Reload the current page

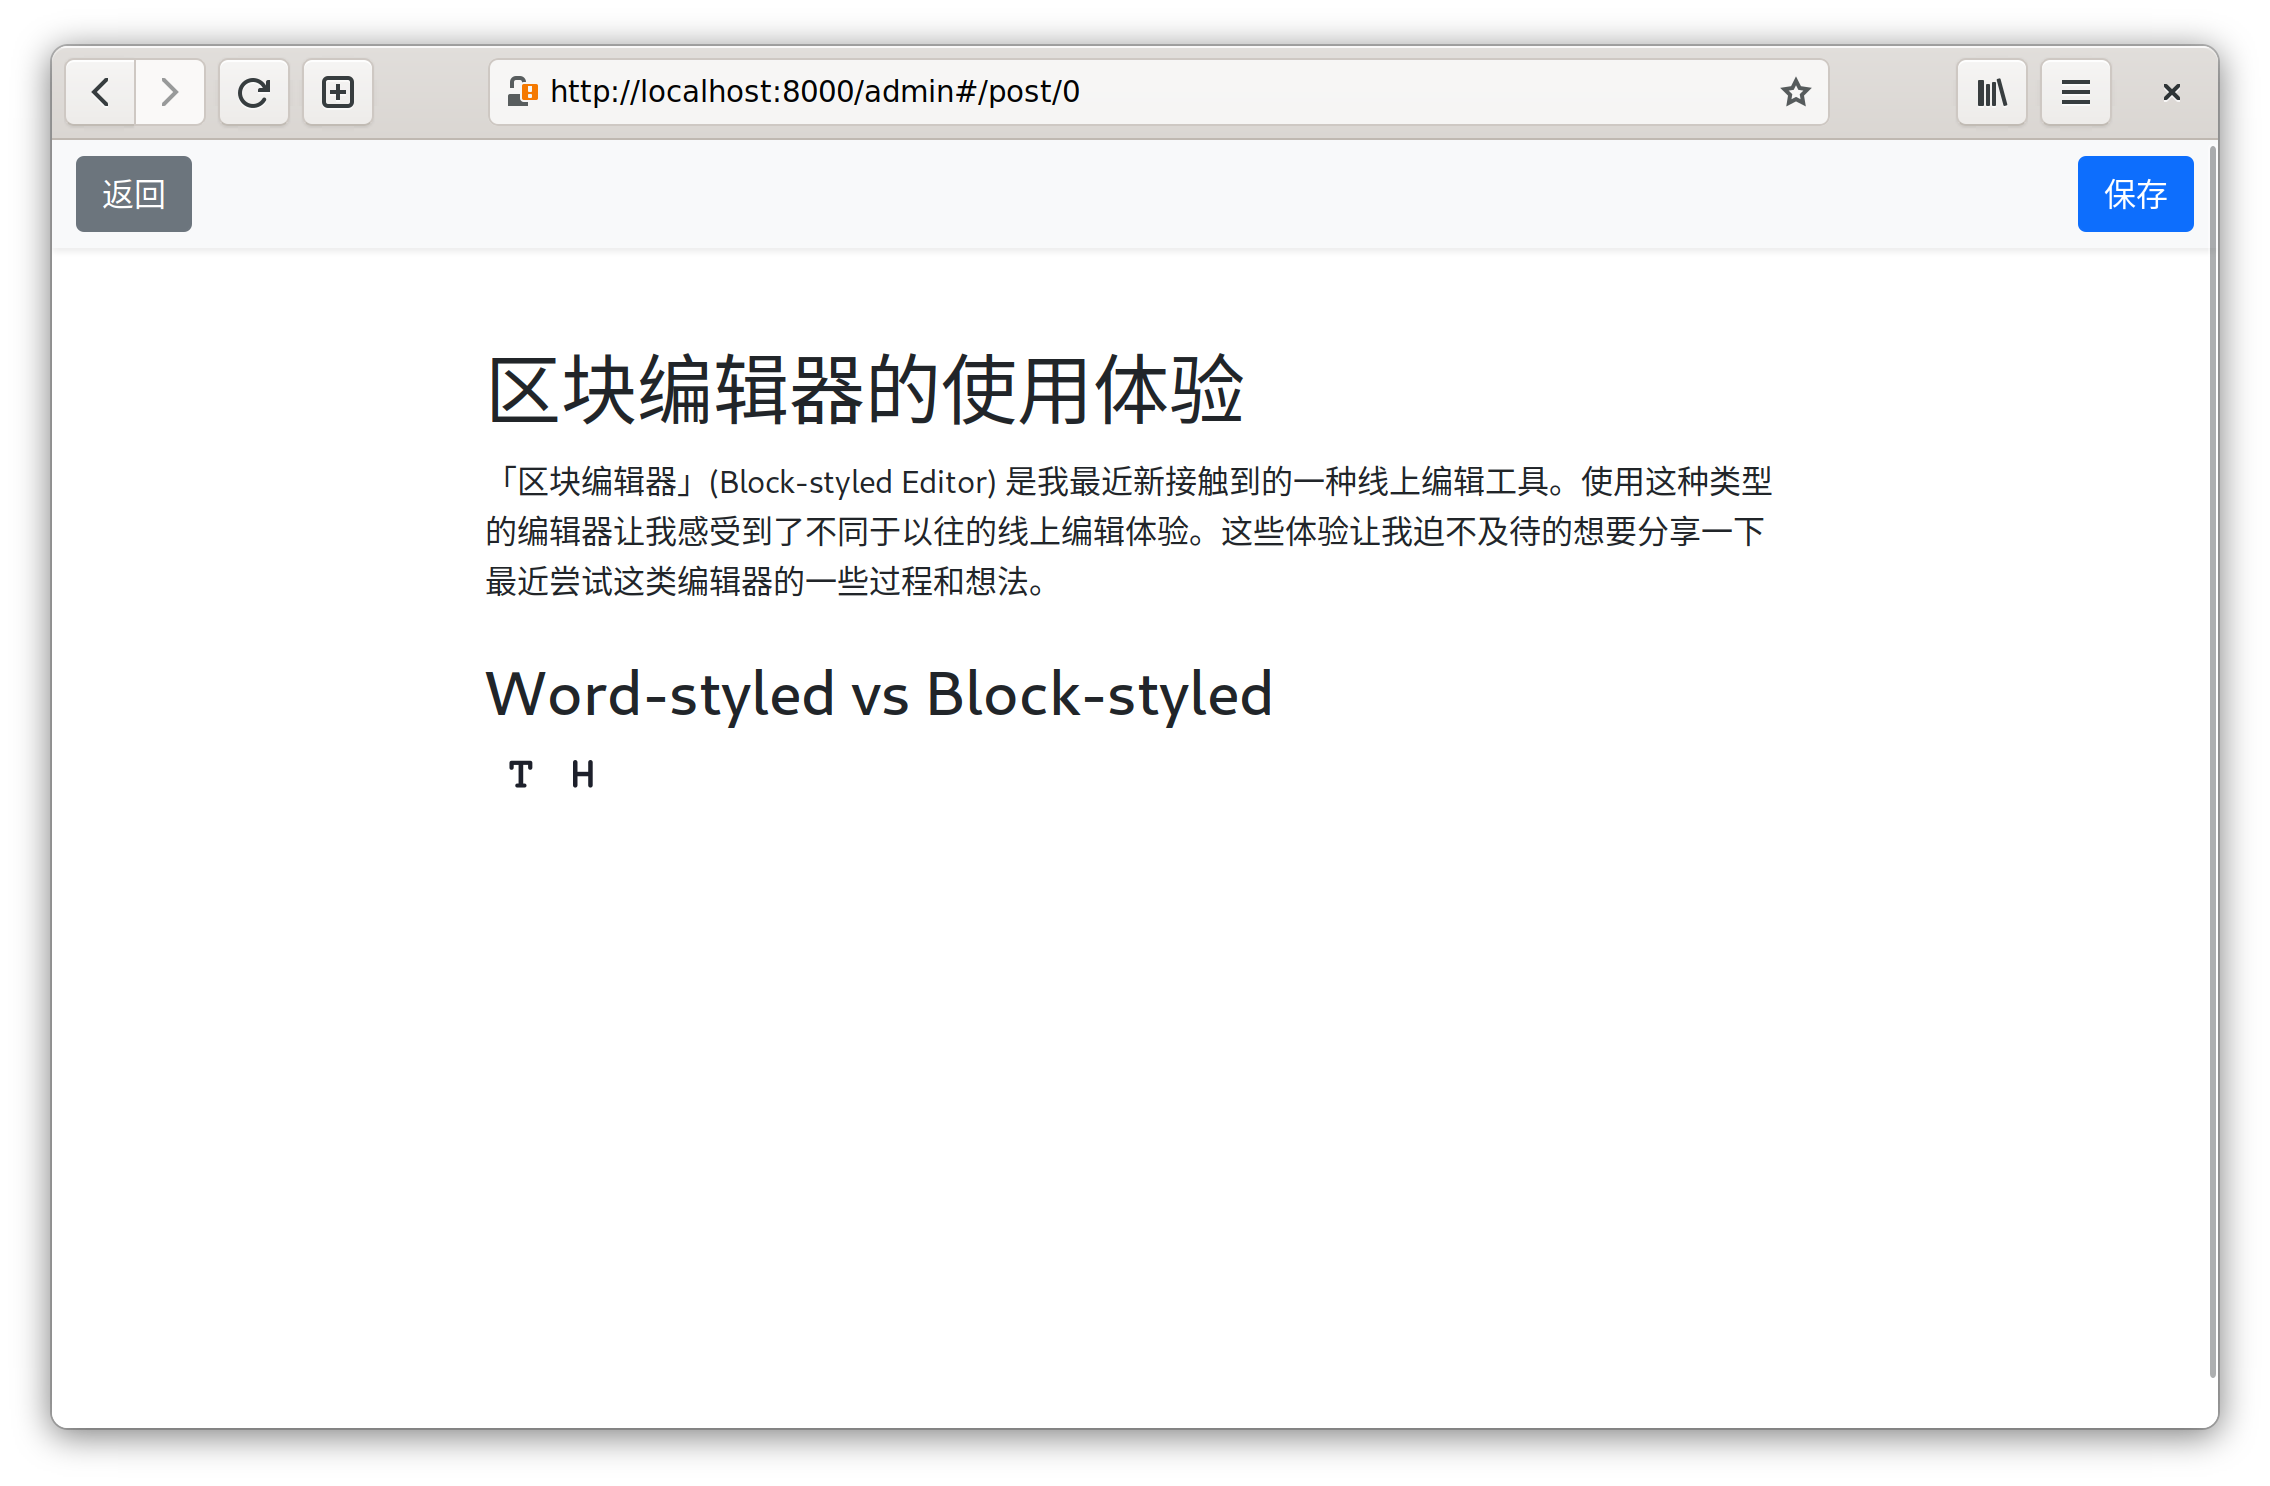[x=254, y=92]
